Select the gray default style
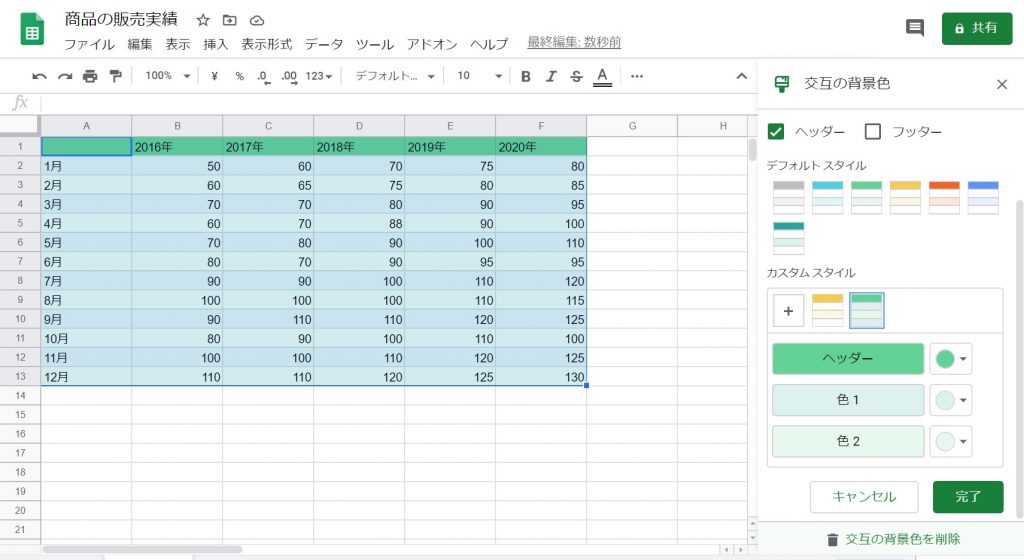Screen dimensions: 1024x560 (788, 198)
